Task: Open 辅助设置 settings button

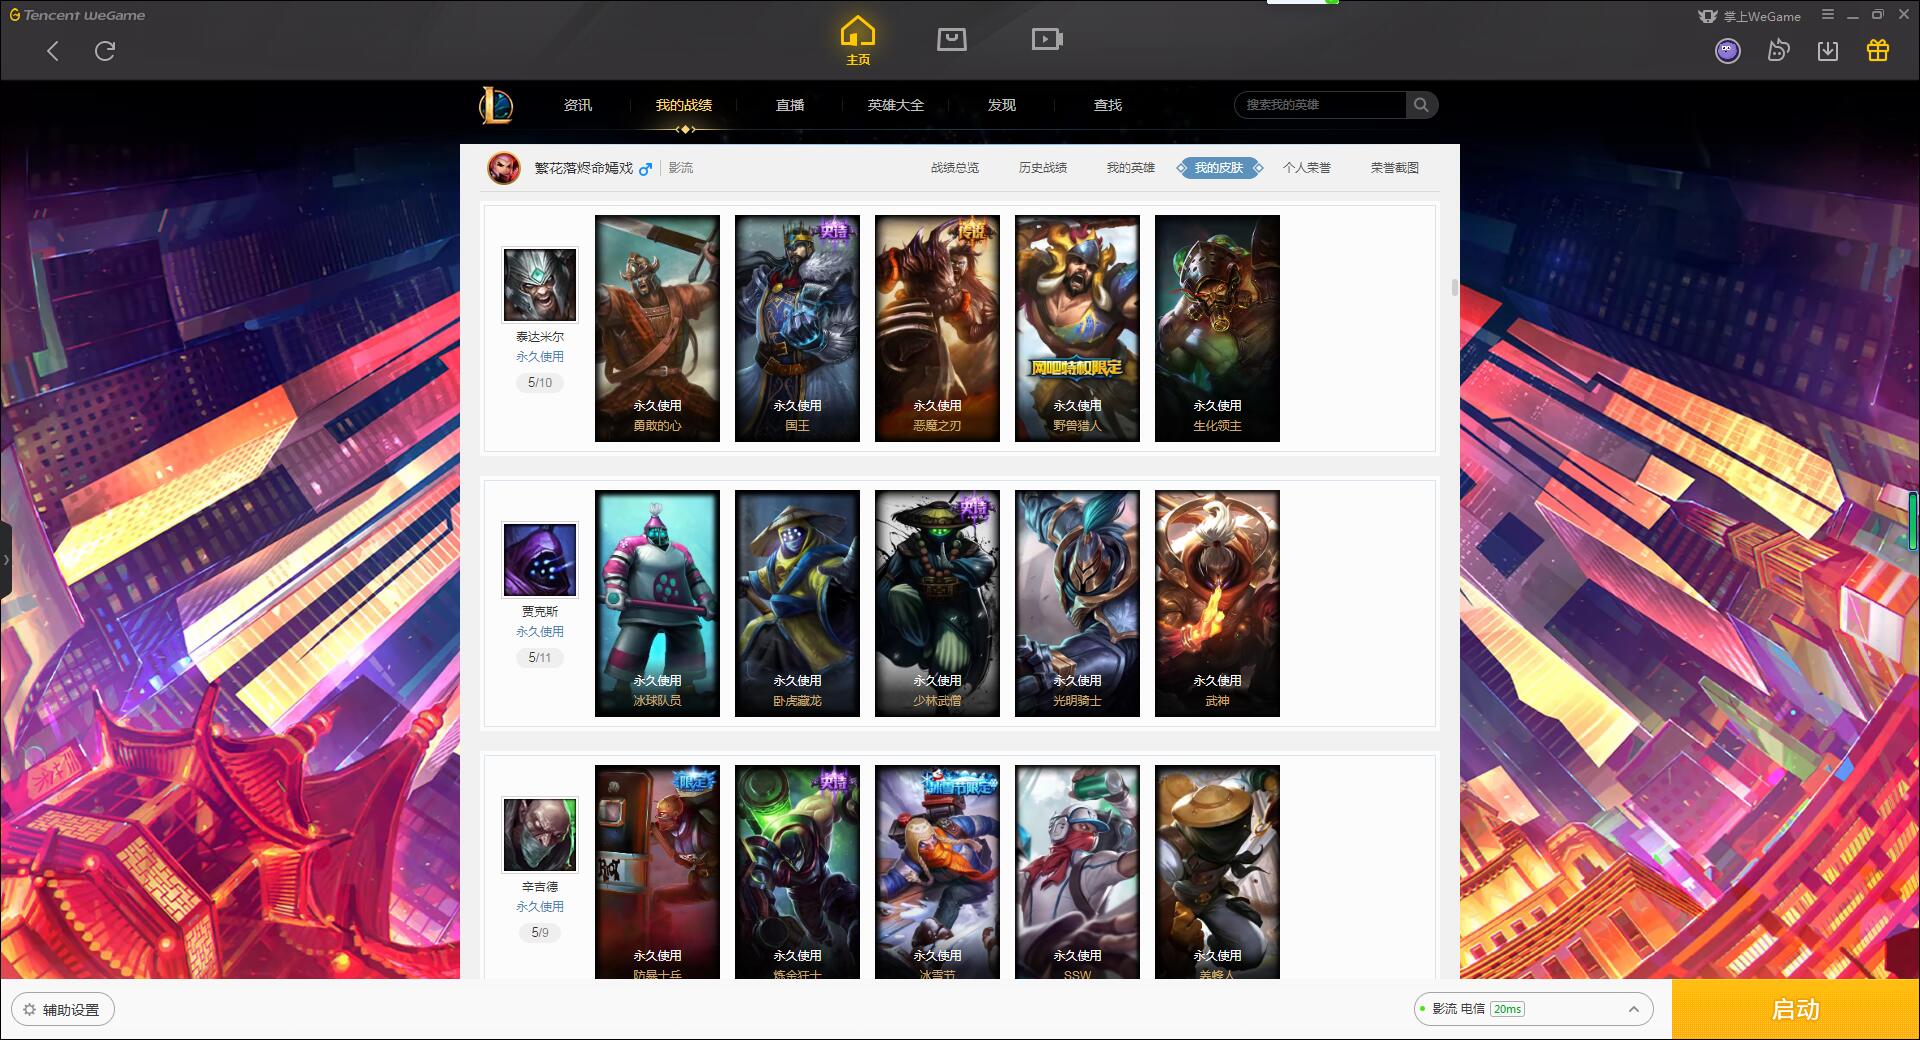Action: pyautogui.click(x=63, y=1009)
